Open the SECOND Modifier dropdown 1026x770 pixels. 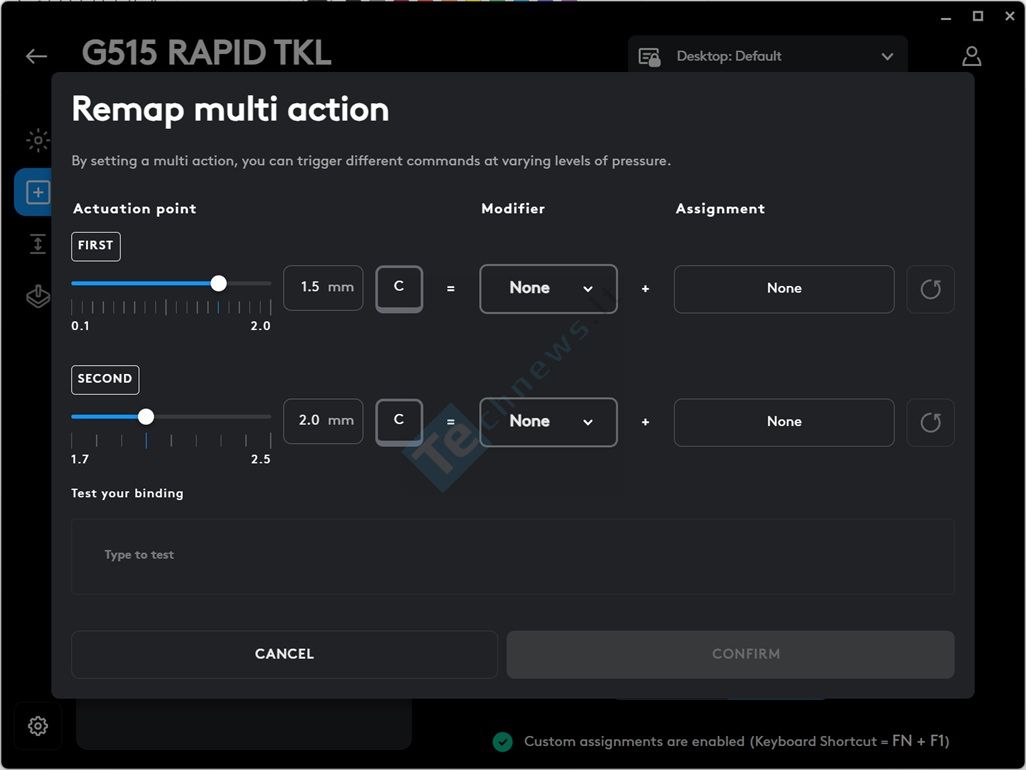pos(548,422)
